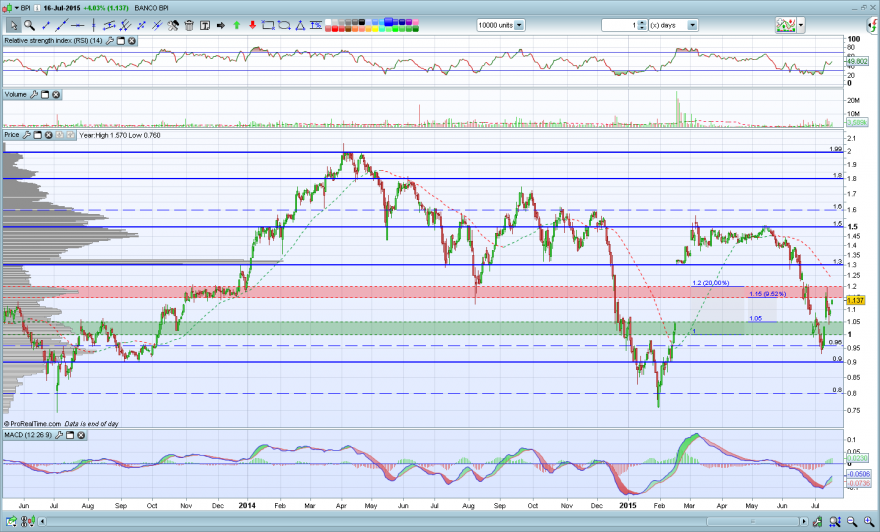
Task: Open the (x) days timeframe dropdown
Action: pos(693,25)
